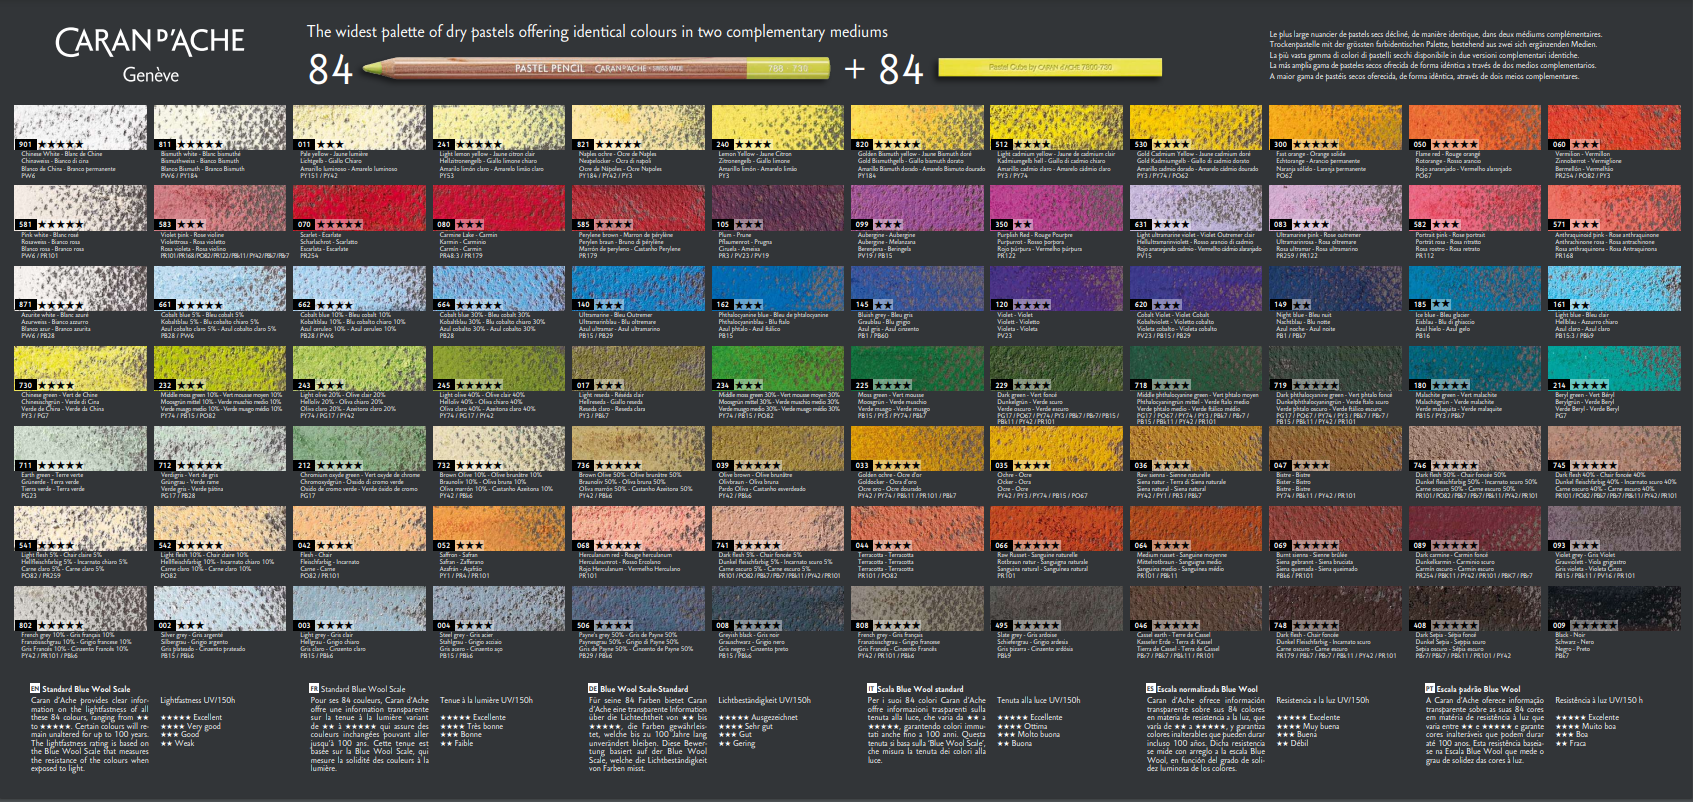
Task: Select the 060 Vermilion swatch
Action: pyautogui.click(x=1614, y=127)
